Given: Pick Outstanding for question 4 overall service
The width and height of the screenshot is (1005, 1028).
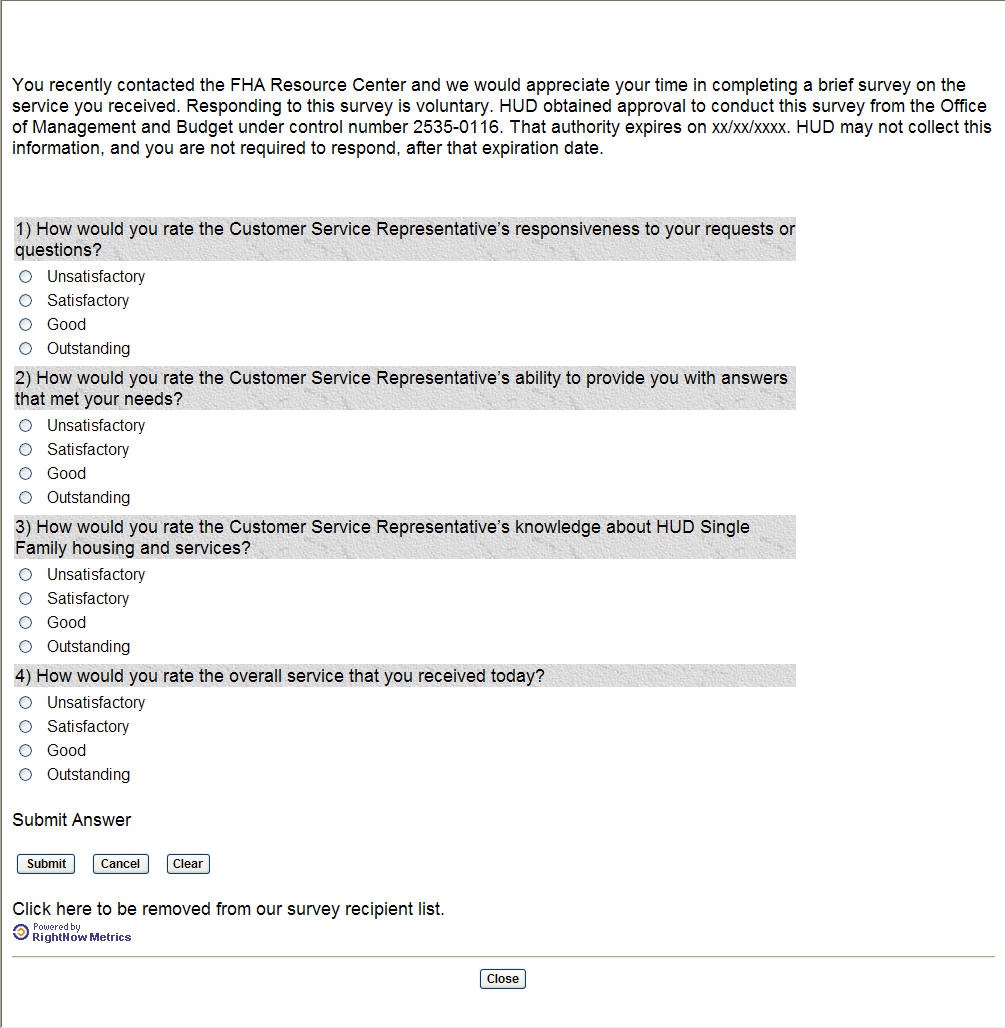Looking at the screenshot, I should click(x=26, y=774).
